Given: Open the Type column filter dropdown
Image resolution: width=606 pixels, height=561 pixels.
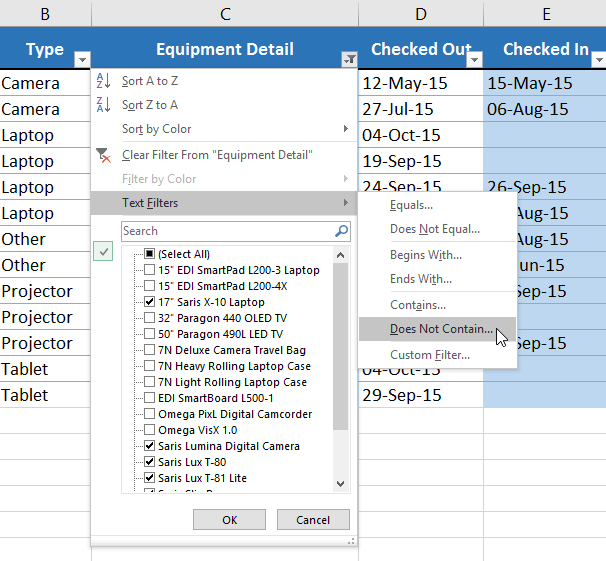Looking at the screenshot, I should [82, 59].
